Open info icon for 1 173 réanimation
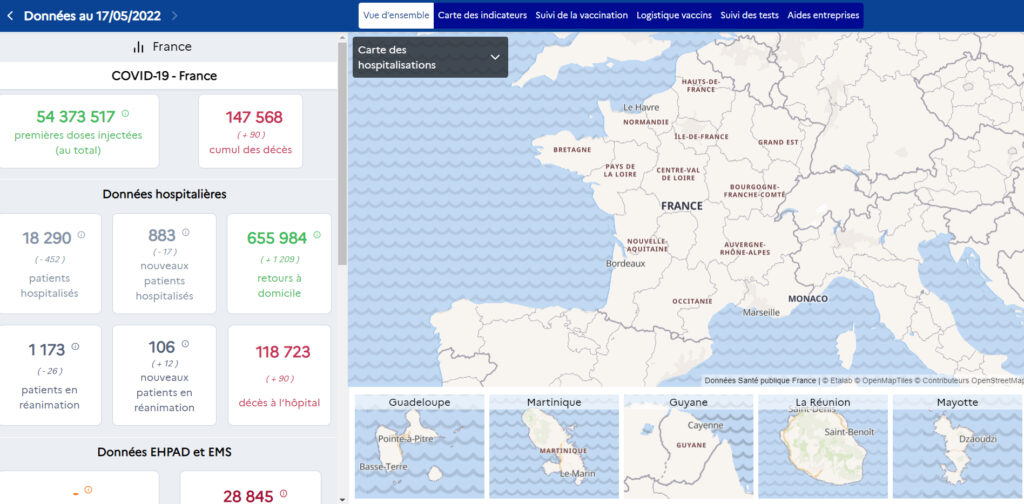Image resolution: width=1024 pixels, height=504 pixels. pyautogui.click(x=75, y=347)
